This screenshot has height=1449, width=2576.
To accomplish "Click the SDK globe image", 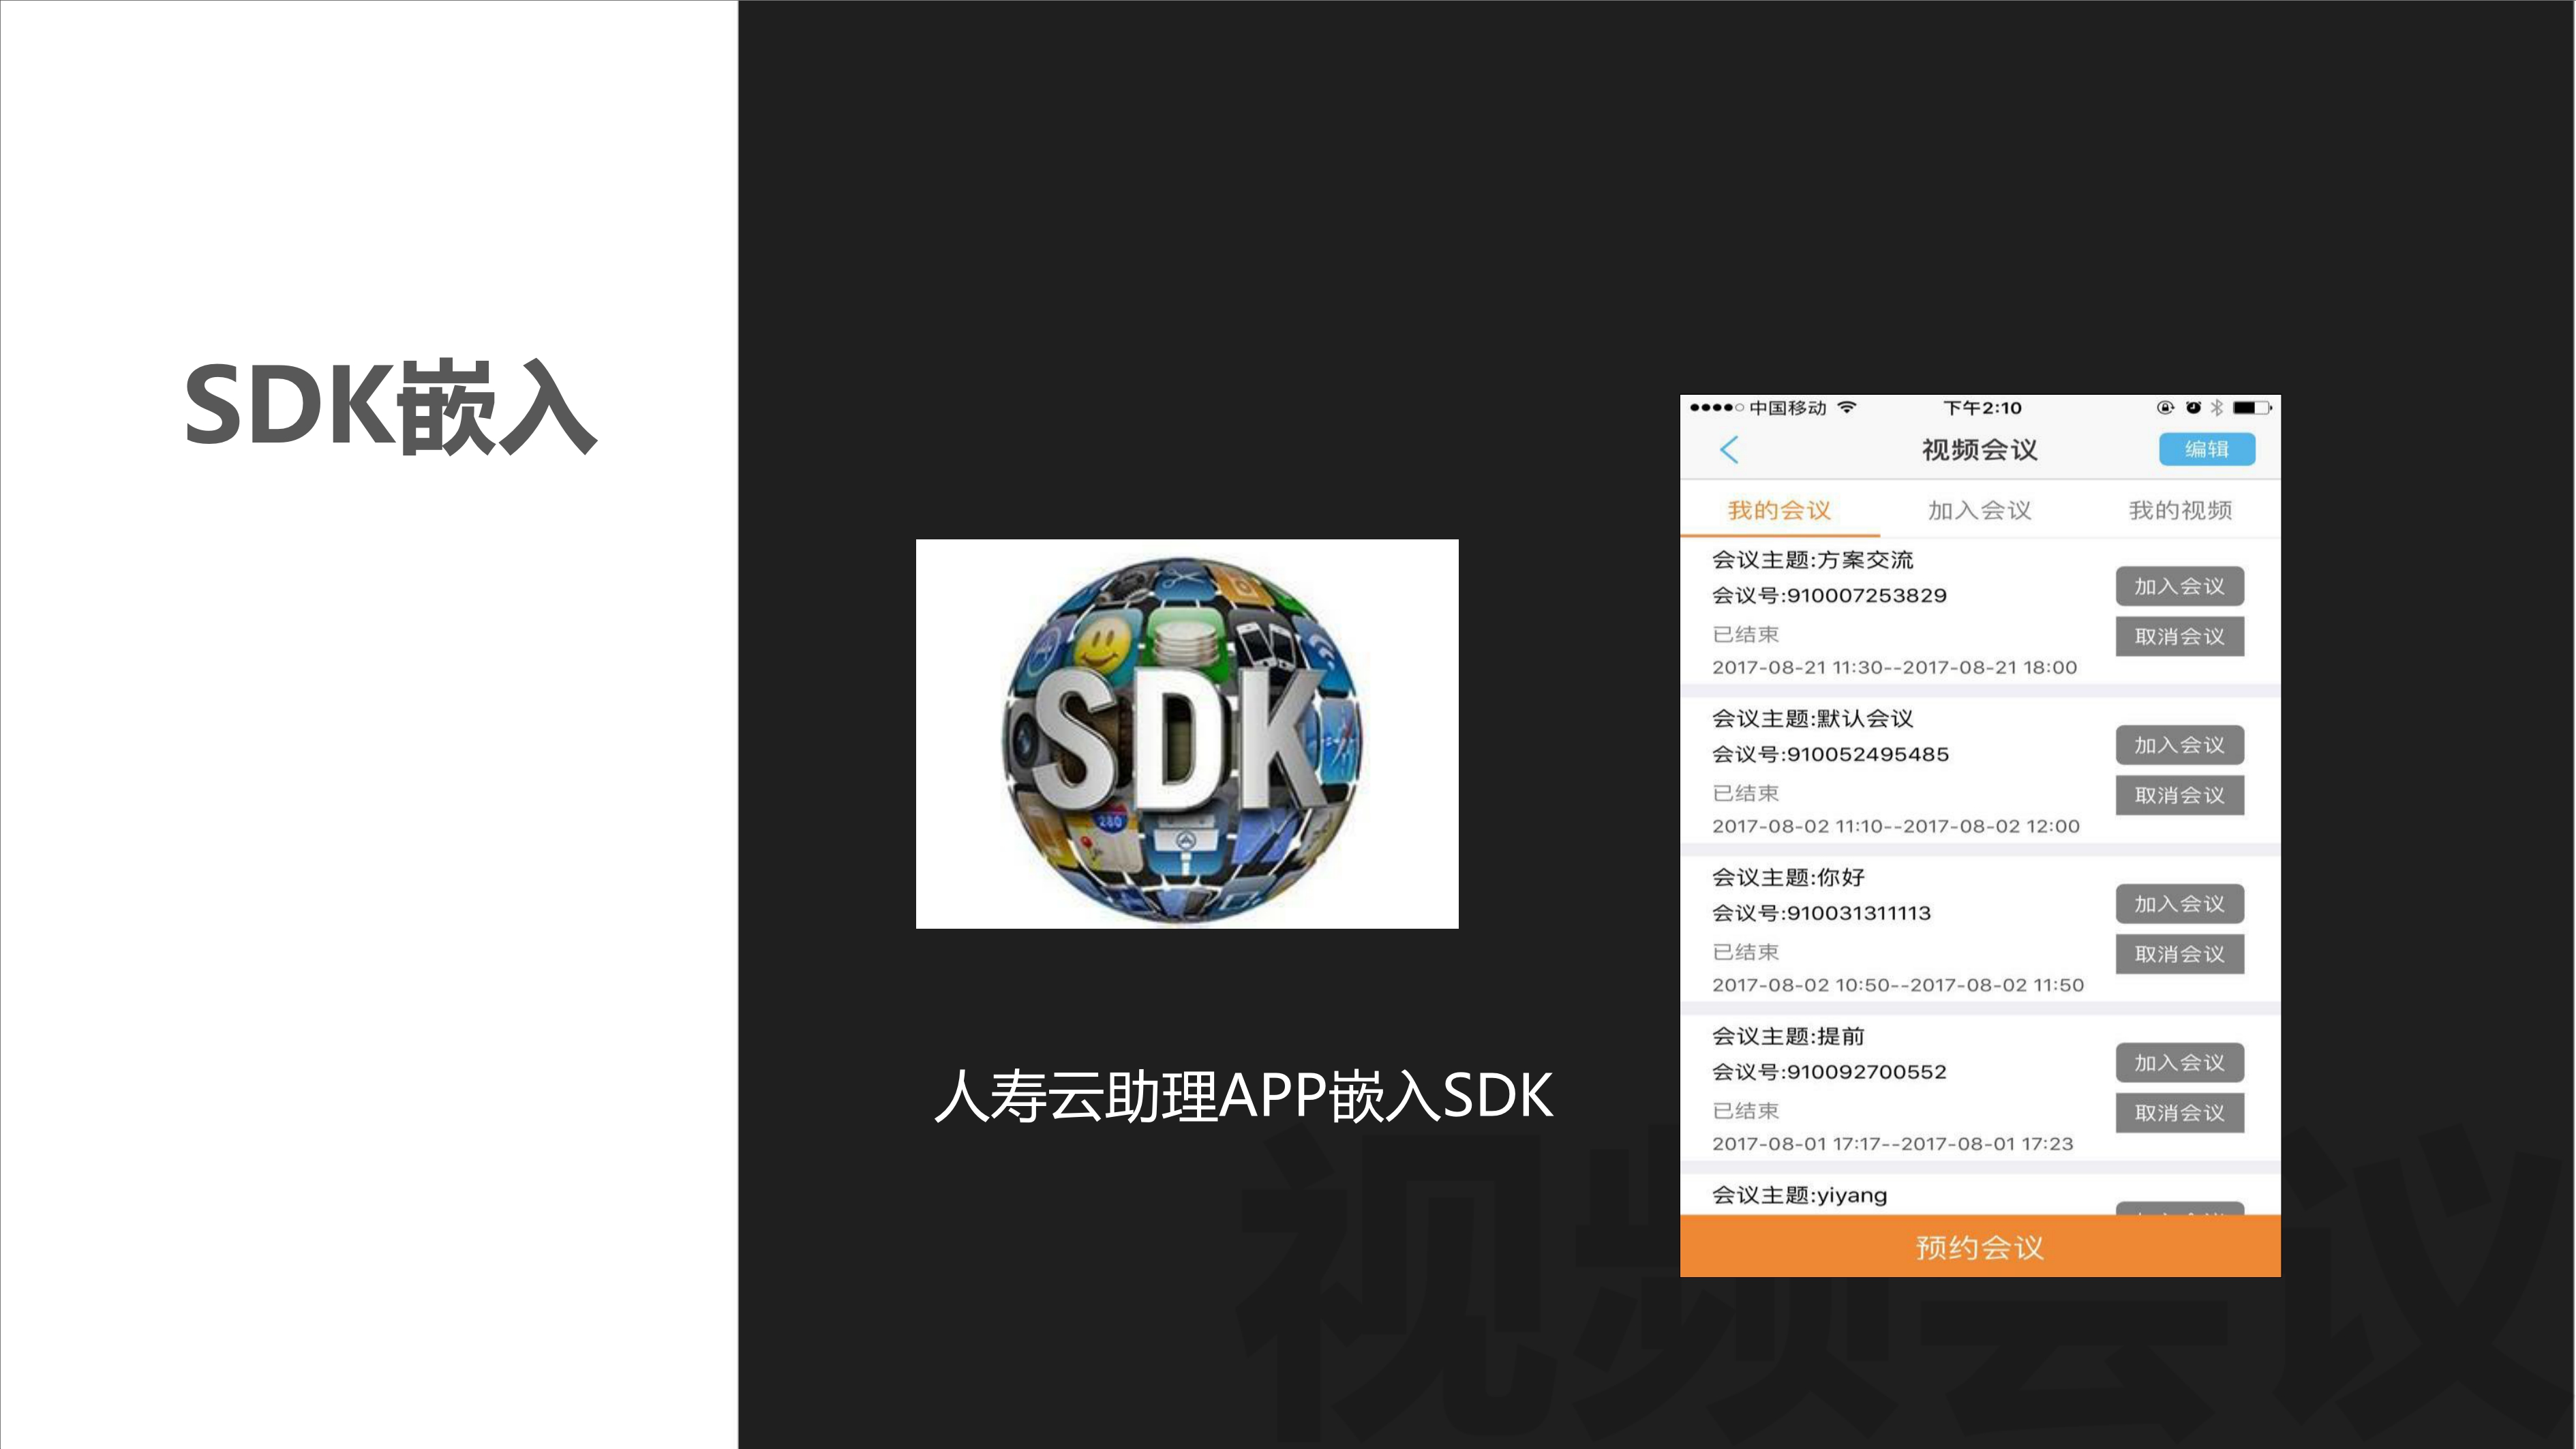I will [1187, 734].
